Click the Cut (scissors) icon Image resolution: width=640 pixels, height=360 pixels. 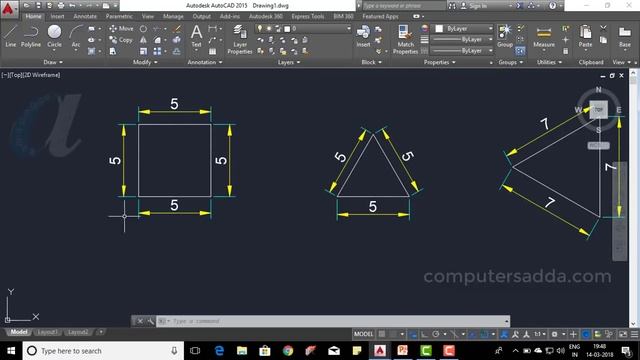603,28
